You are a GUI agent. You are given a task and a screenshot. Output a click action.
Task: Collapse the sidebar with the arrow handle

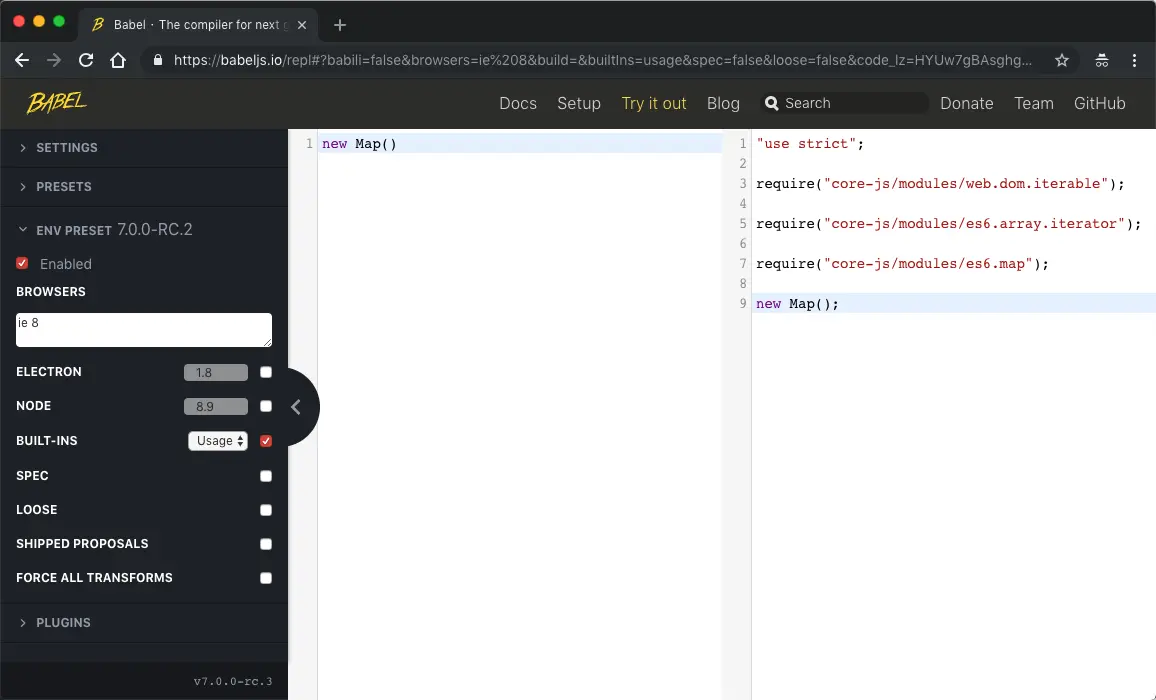tap(296, 406)
